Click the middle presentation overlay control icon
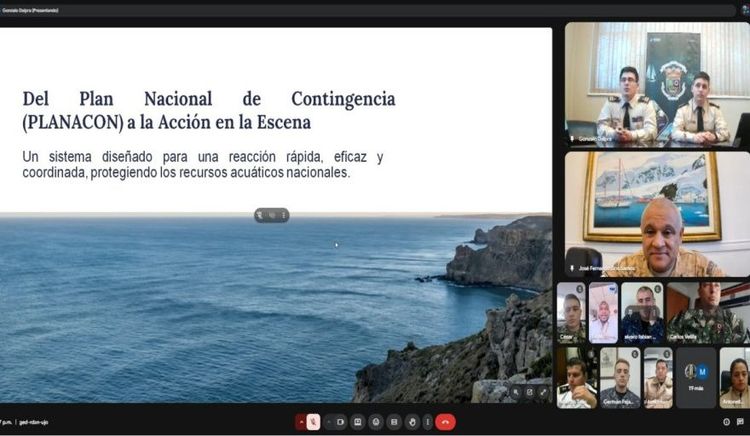Screen dimensions: 750x436 pyautogui.click(x=530, y=392)
